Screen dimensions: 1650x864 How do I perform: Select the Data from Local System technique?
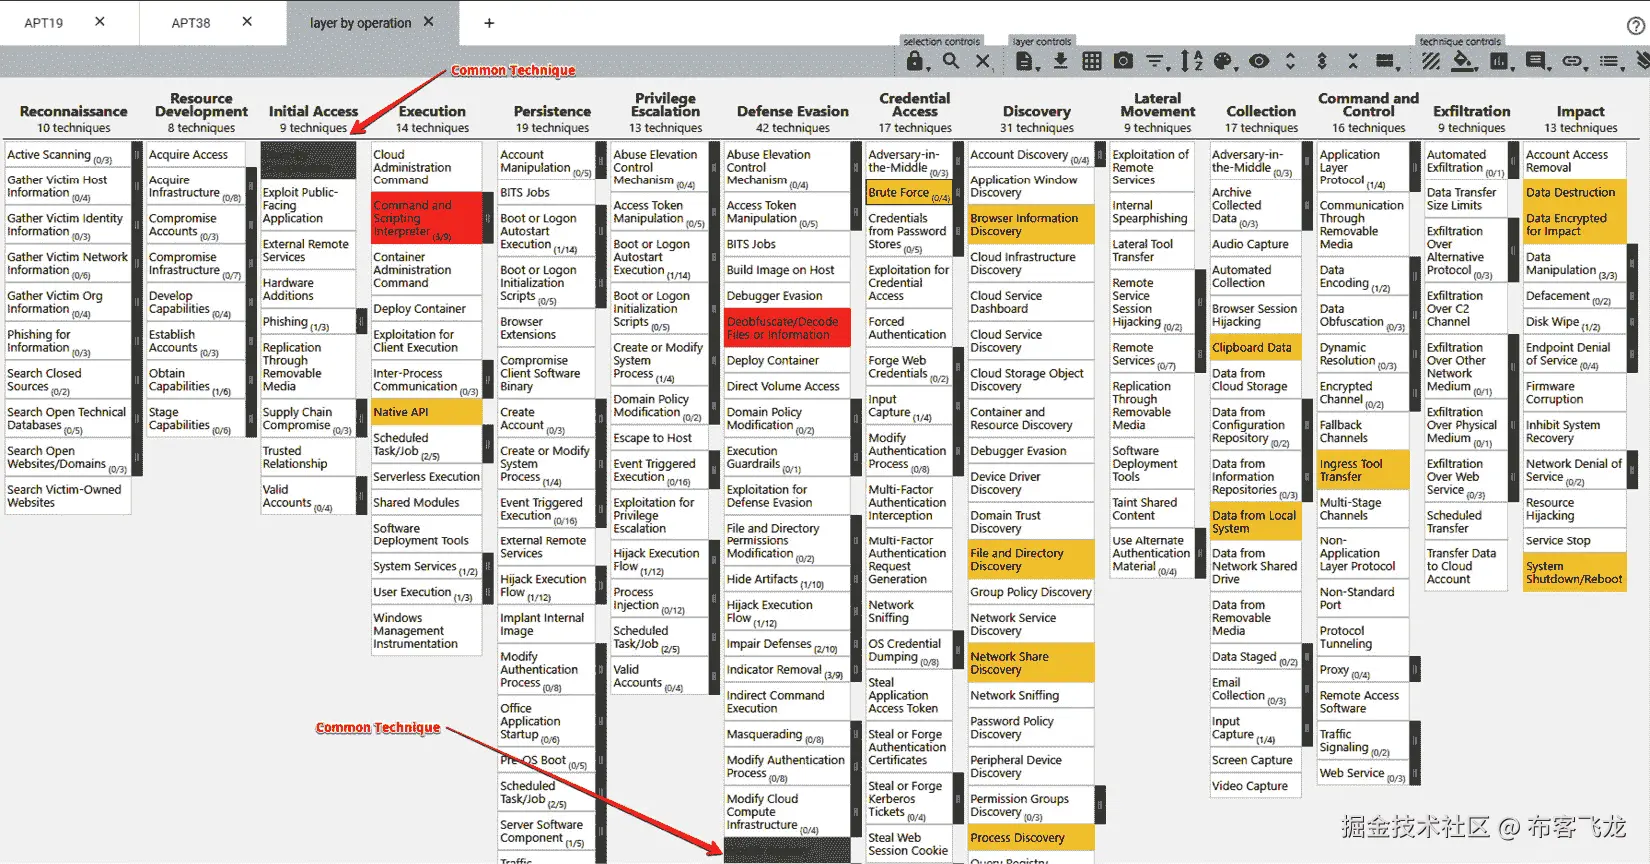[x=1255, y=522]
